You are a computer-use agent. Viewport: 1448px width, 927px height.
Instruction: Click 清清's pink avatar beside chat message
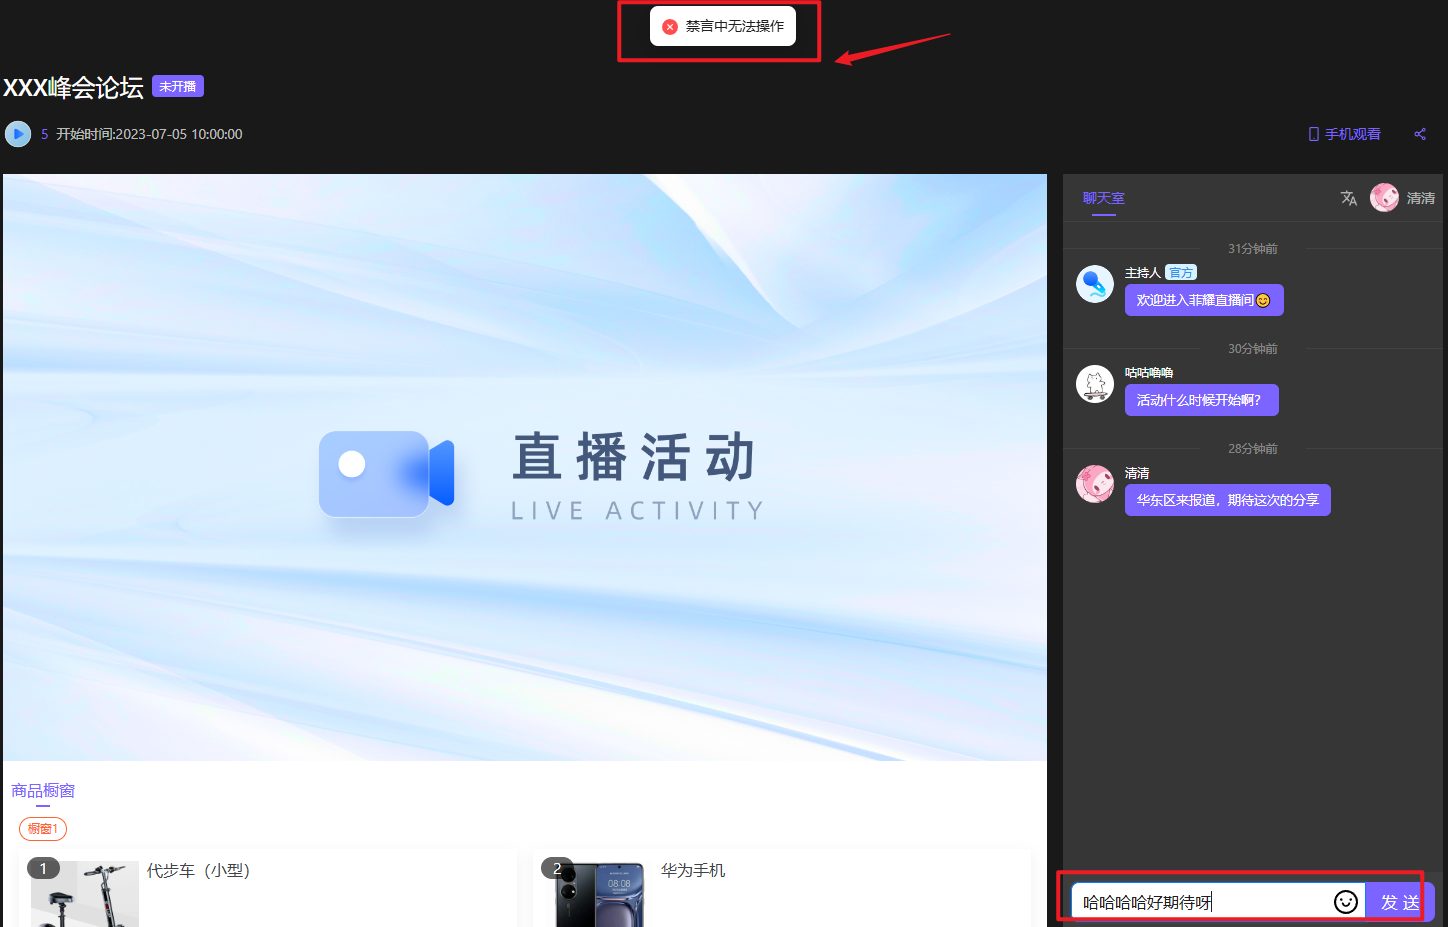pyautogui.click(x=1094, y=484)
